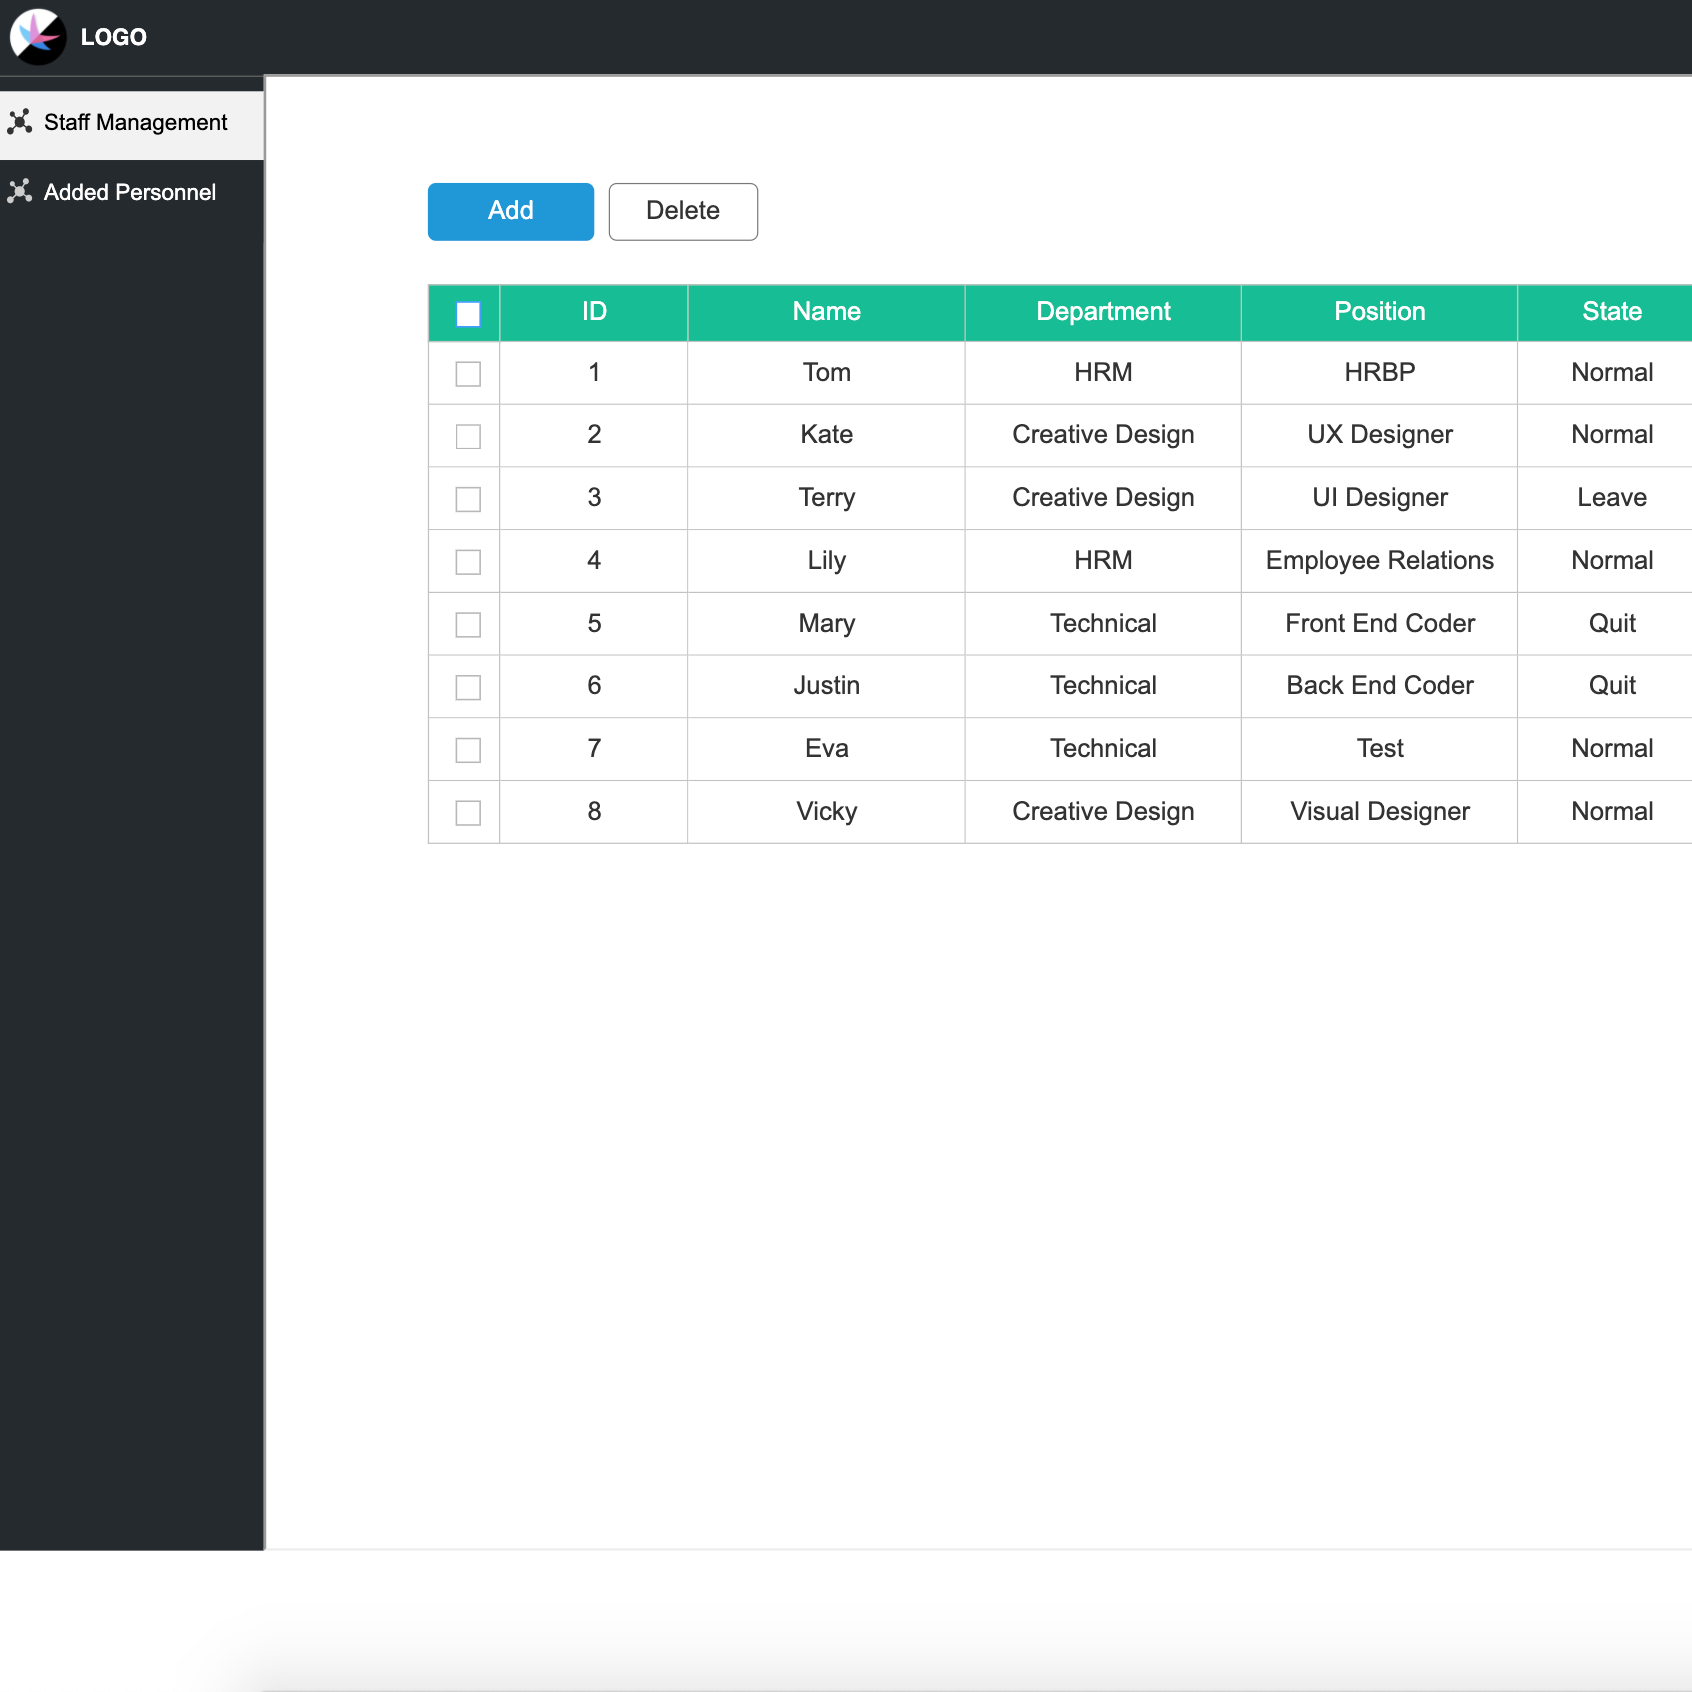This screenshot has width=1692, height=1692.
Task: Click the colorful bird logo icon
Action: [37, 37]
